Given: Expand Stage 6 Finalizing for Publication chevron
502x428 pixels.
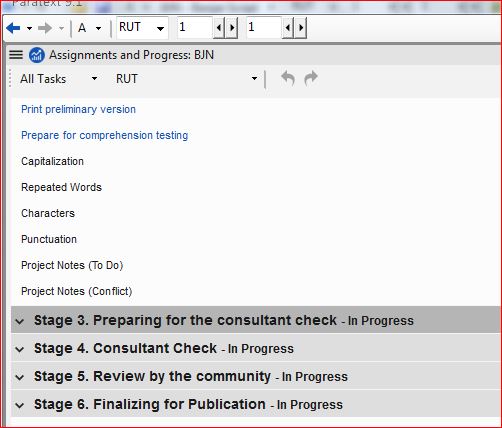Looking at the screenshot, I should (20, 405).
